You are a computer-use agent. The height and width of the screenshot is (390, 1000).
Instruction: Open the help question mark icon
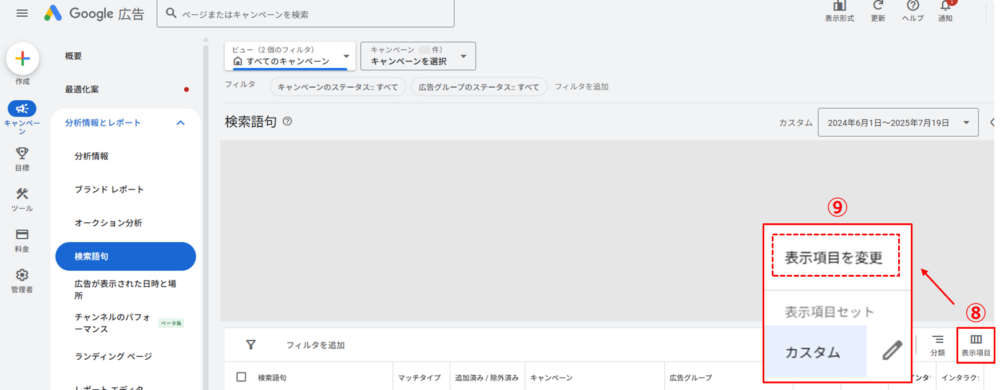point(913,6)
